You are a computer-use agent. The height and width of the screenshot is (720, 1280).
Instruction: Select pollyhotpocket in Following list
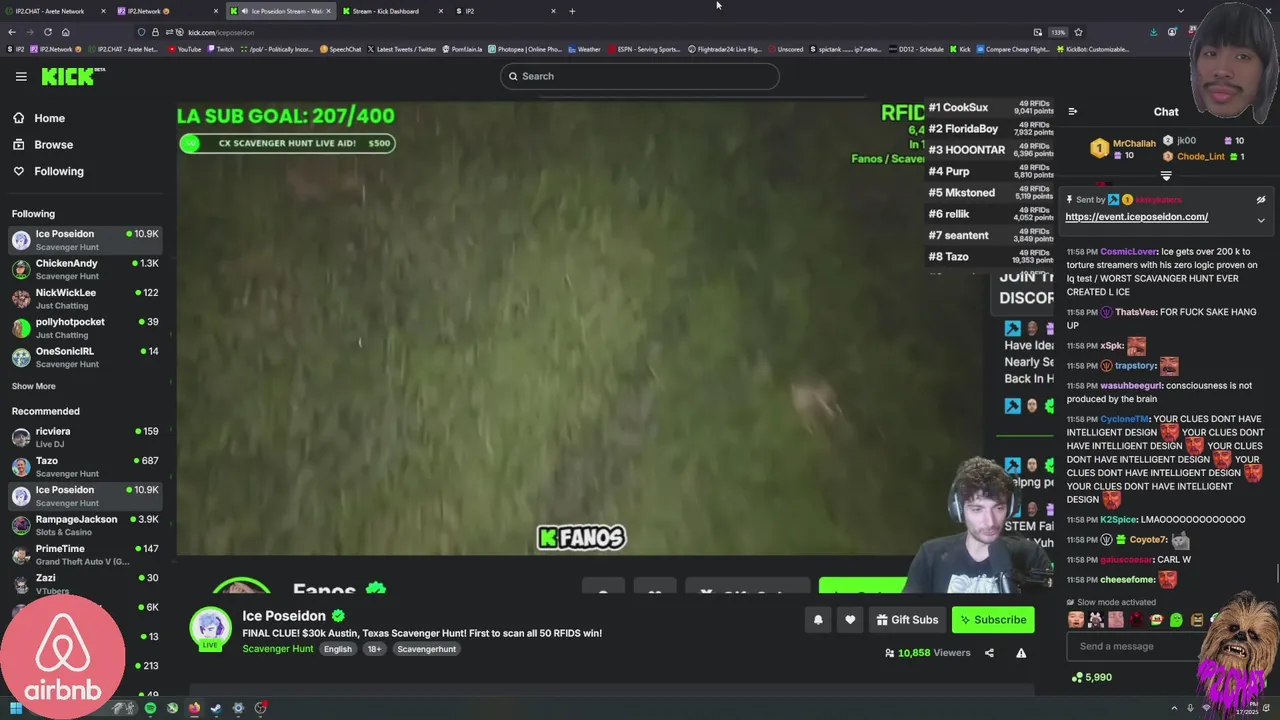[x=85, y=328]
